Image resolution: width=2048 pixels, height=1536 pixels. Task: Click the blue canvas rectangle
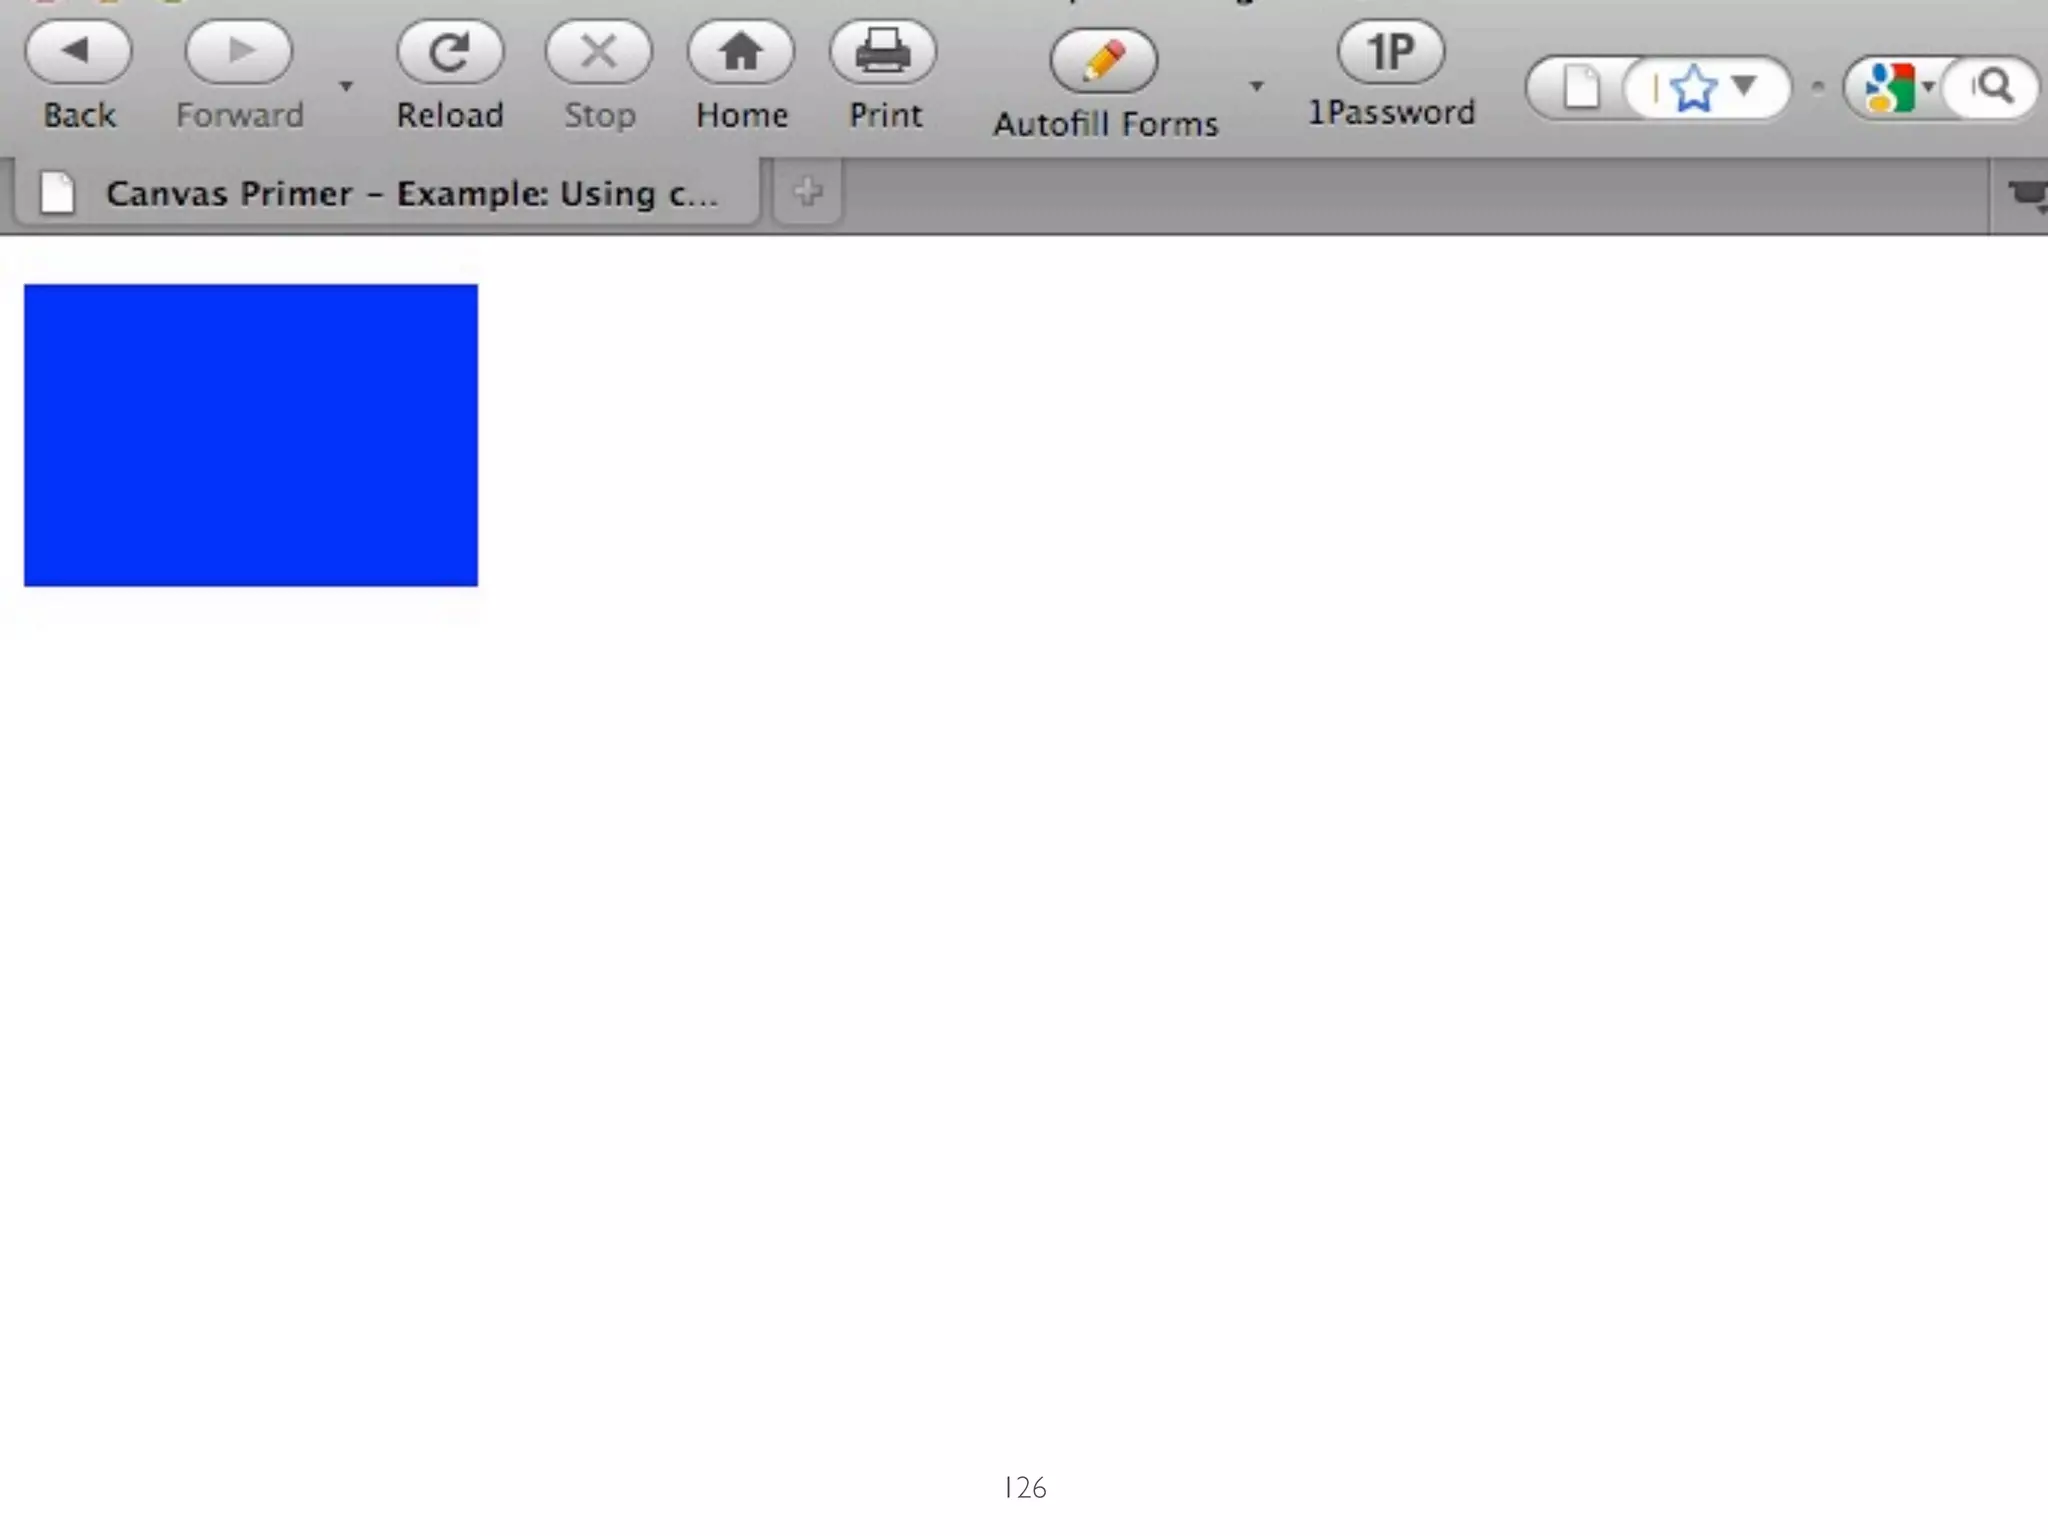[x=251, y=435]
